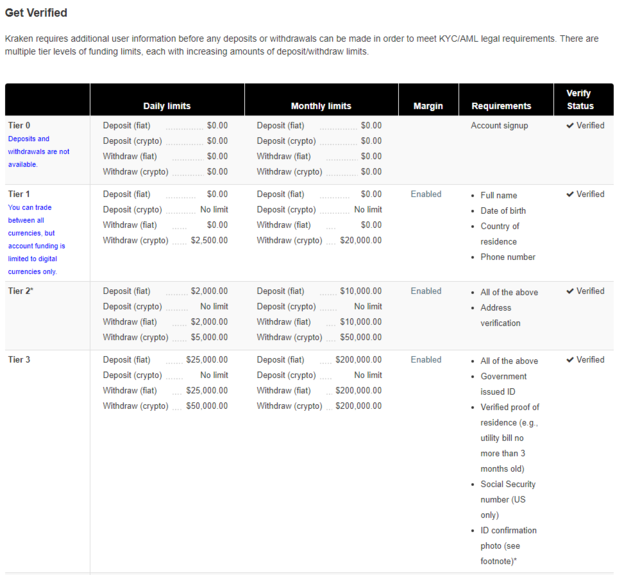640x575 pixels.
Task: Click 'Phone number' requirement
Action: [508, 257]
